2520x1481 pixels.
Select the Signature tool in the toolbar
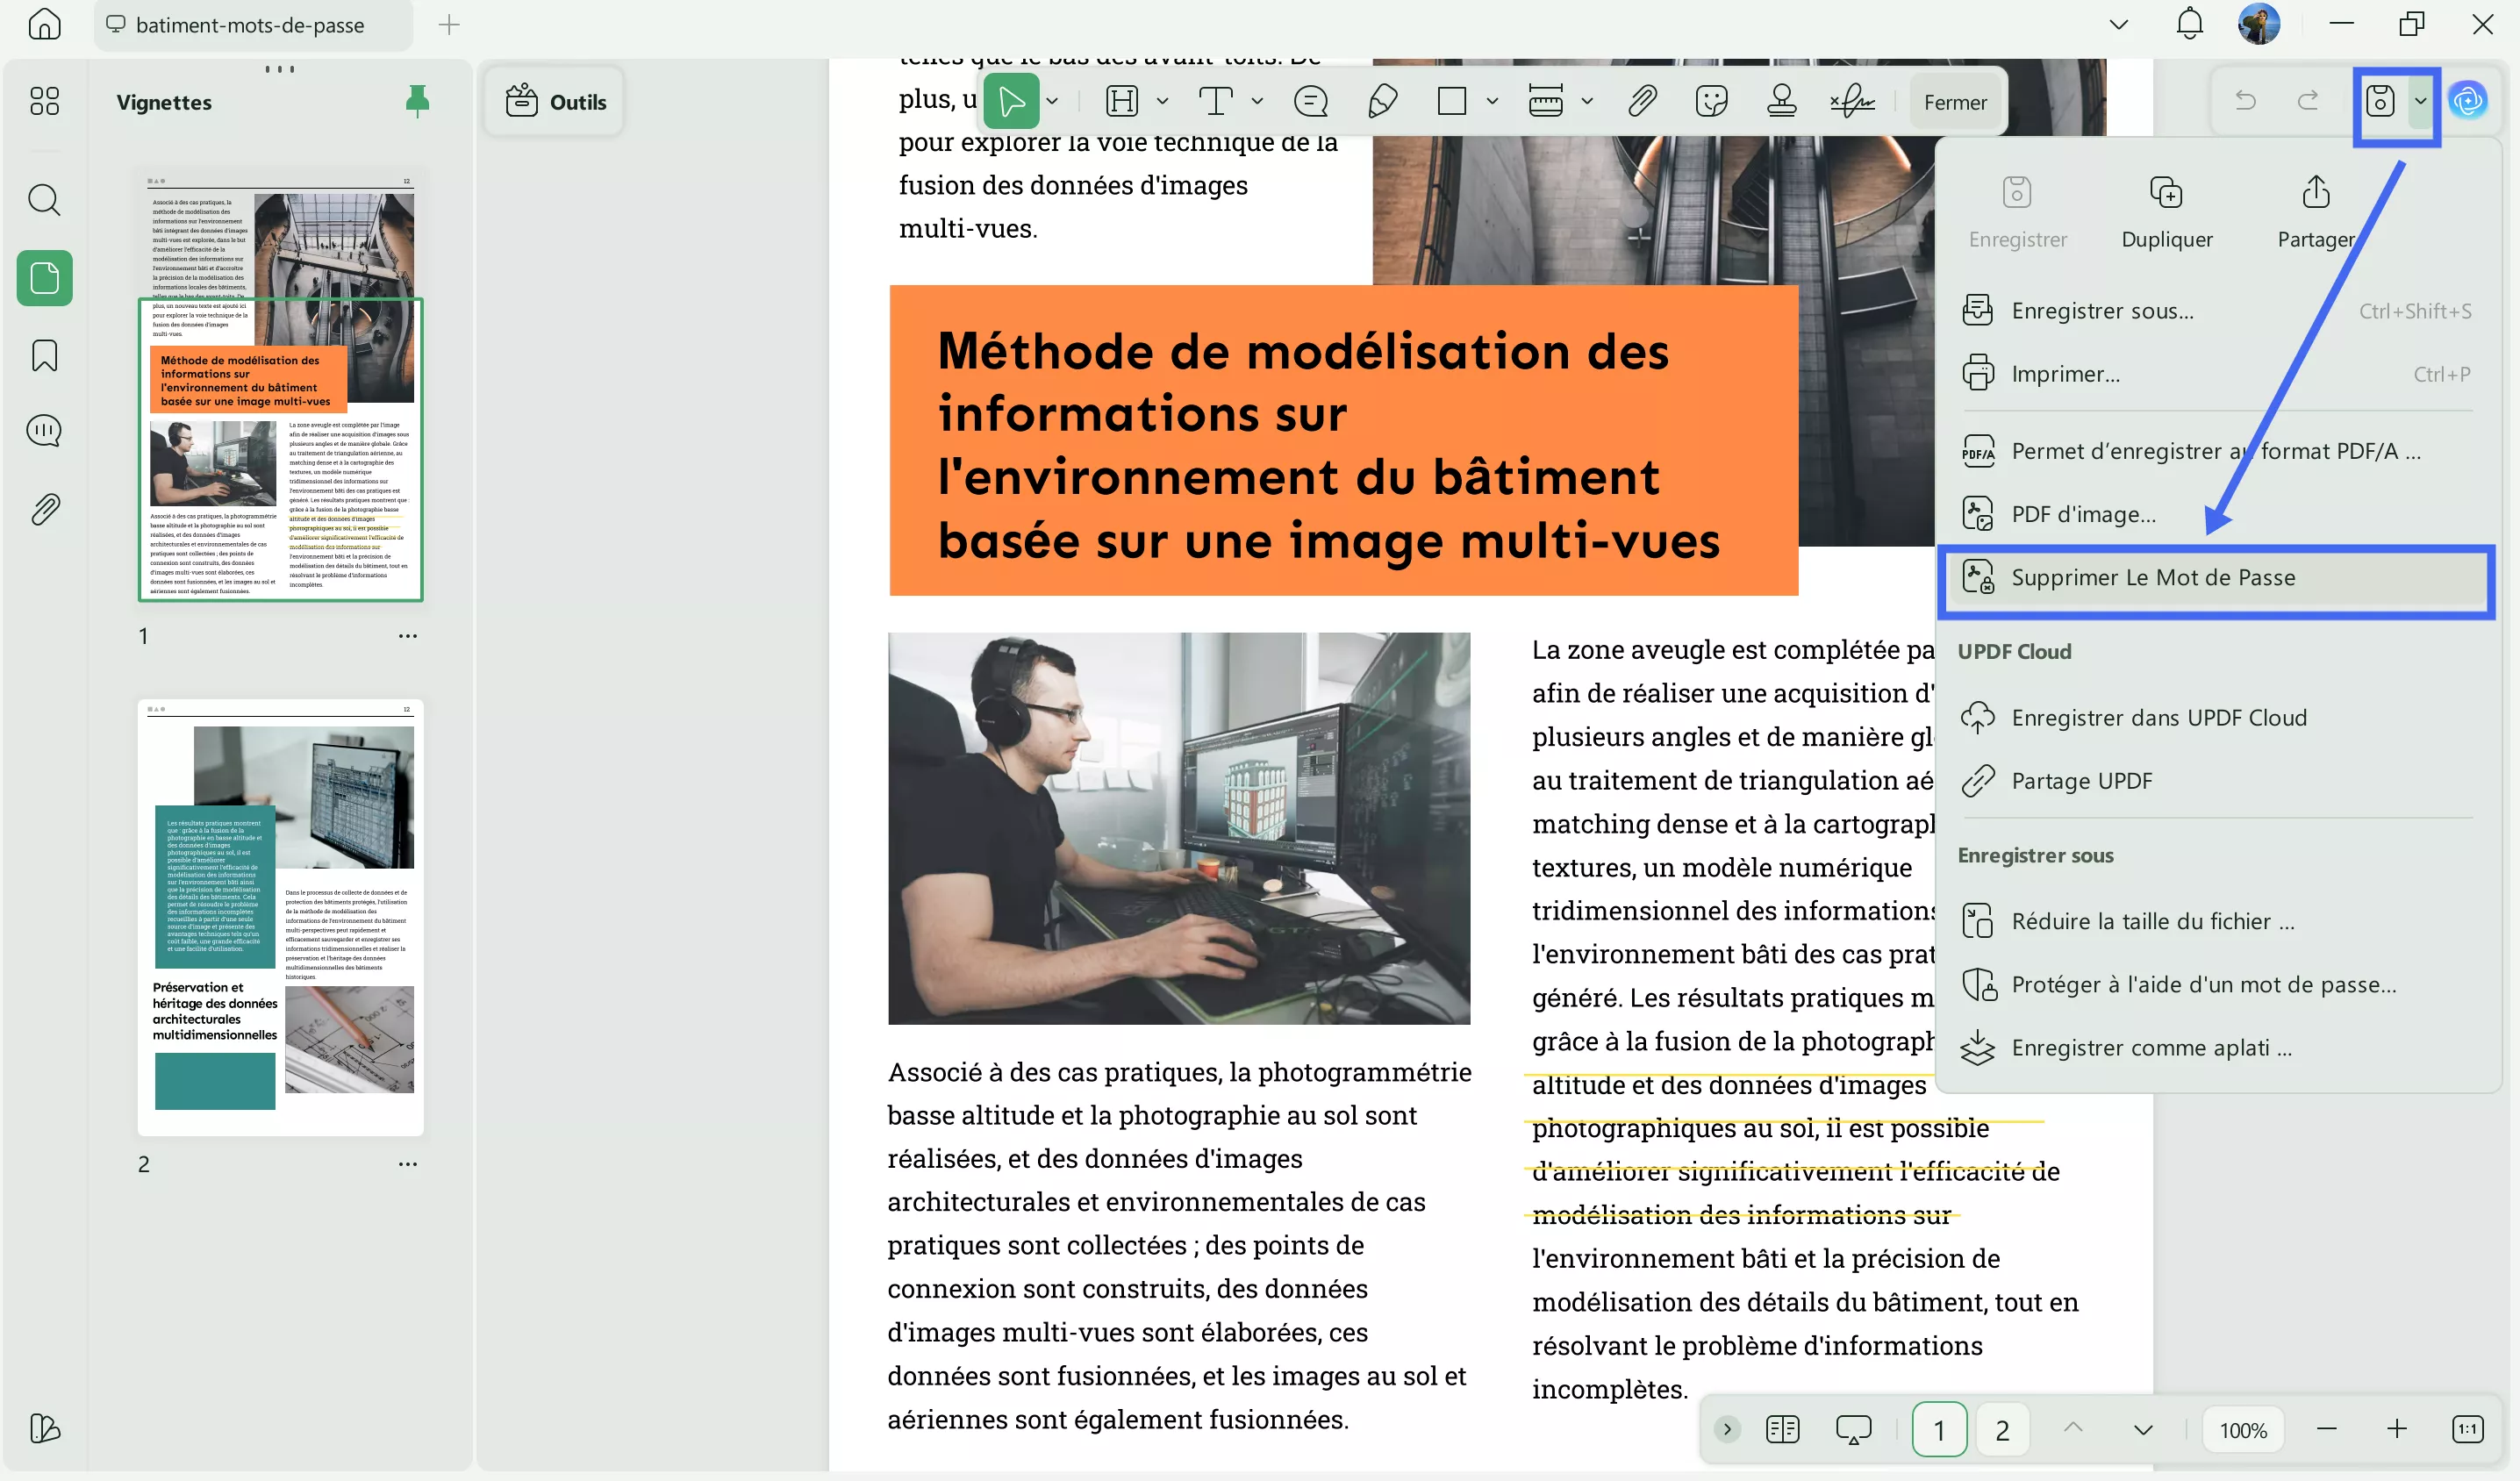pos(1853,100)
